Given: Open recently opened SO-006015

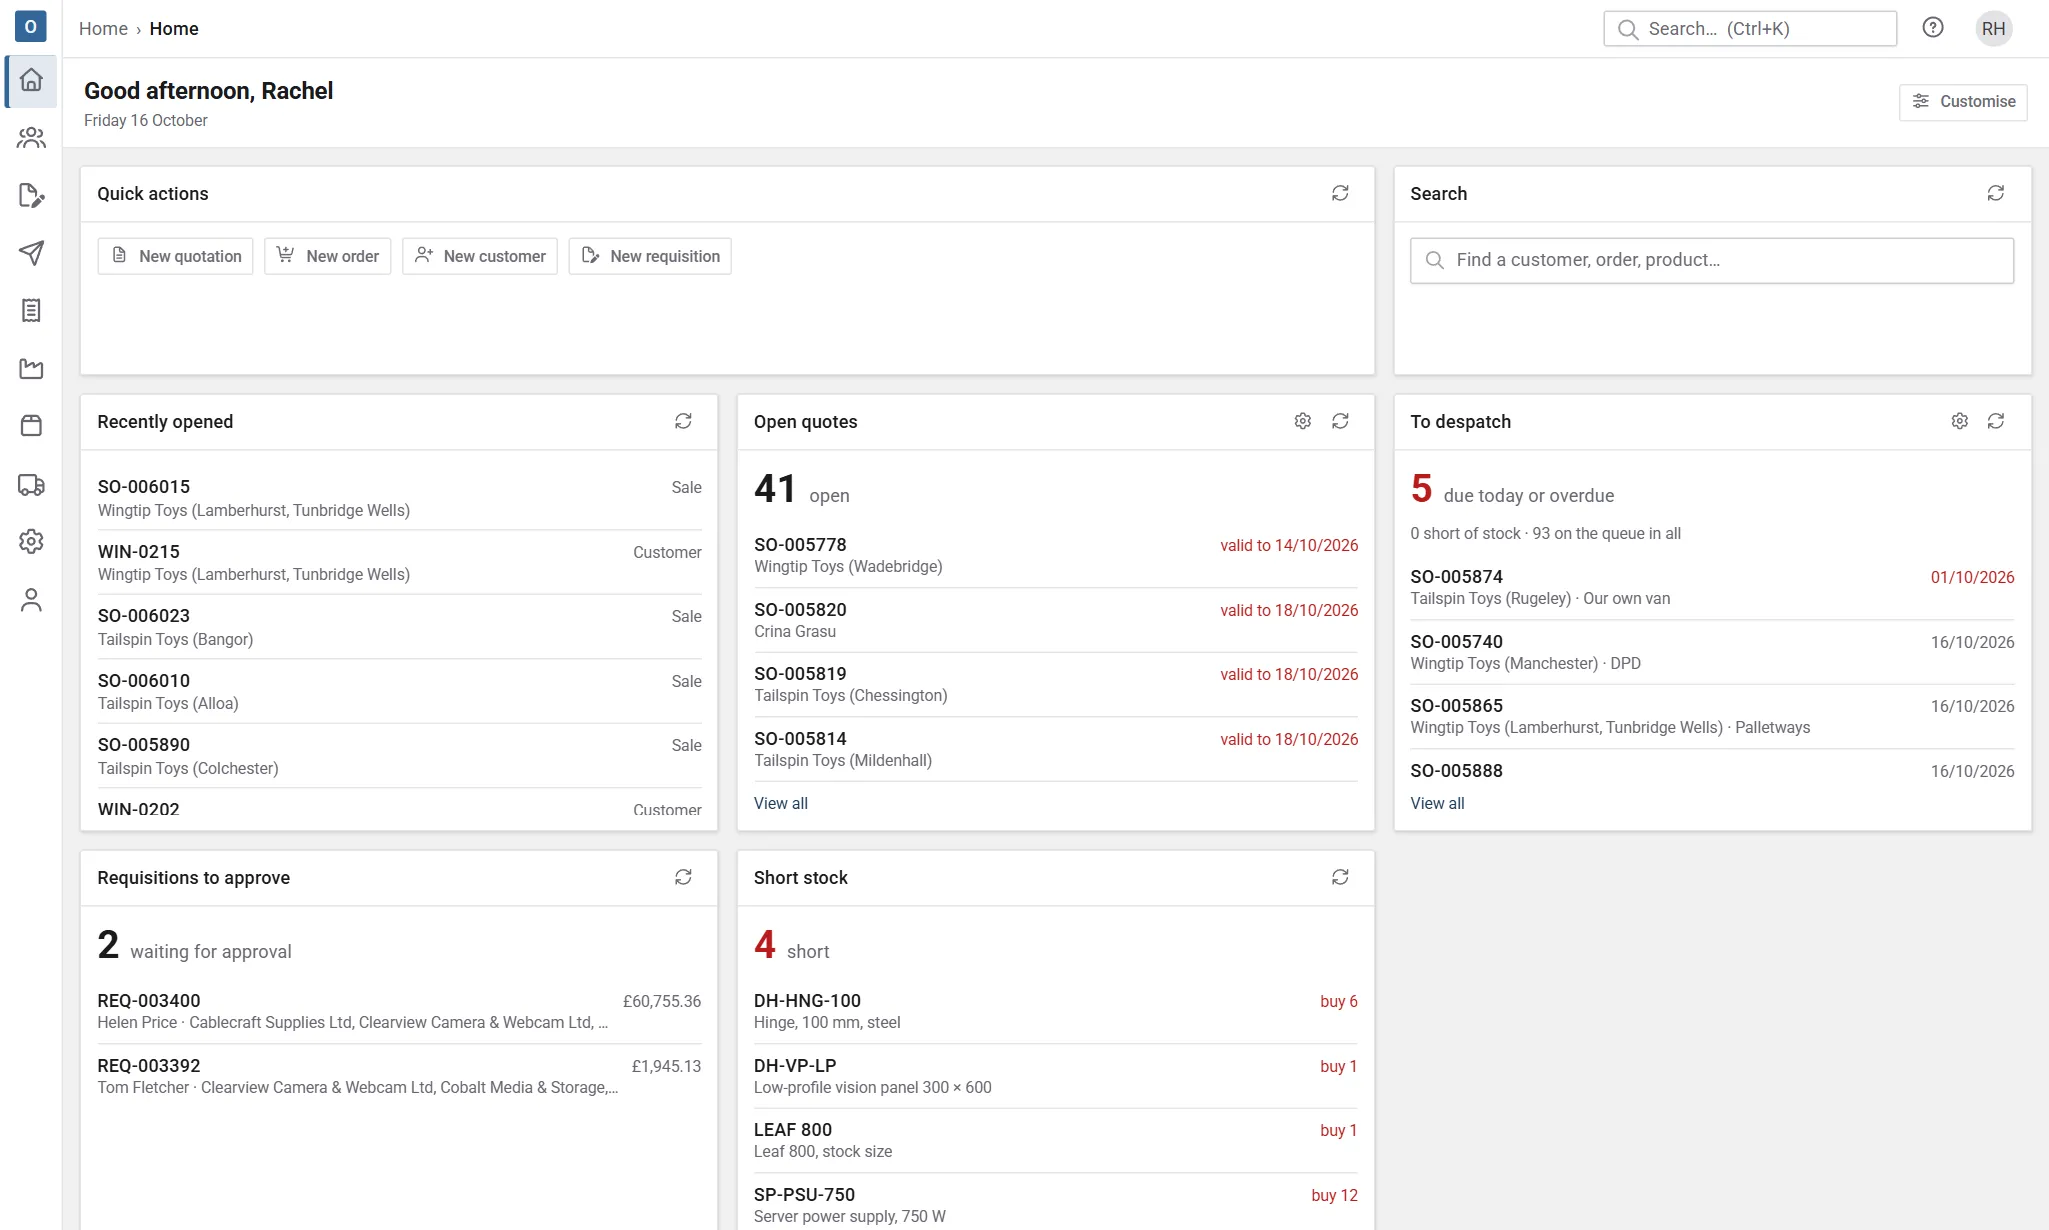Looking at the screenshot, I should click(399, 498).
